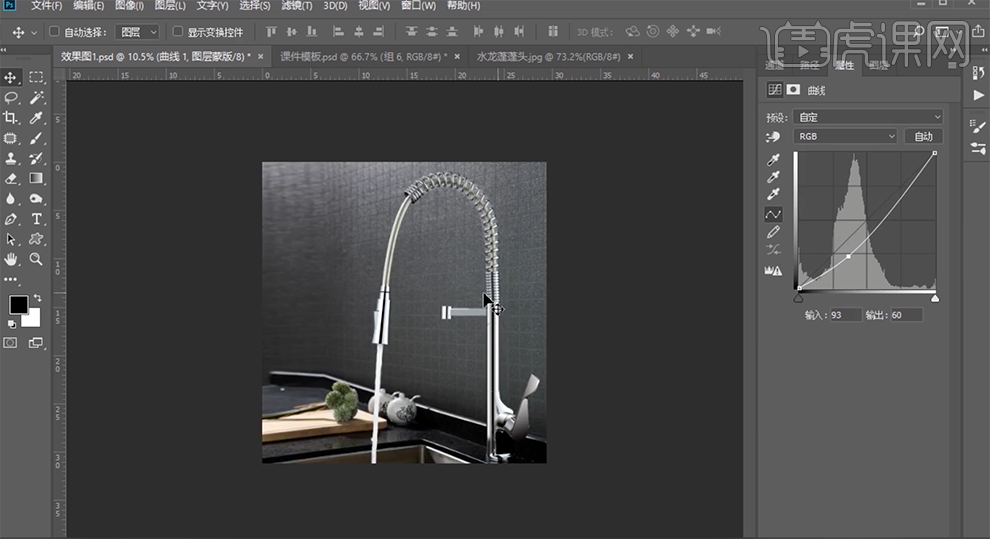Image resolution: width=990 pixels, height=539 pixels.
Task: Click the Auto button in Curves
Action: point(923,136)
